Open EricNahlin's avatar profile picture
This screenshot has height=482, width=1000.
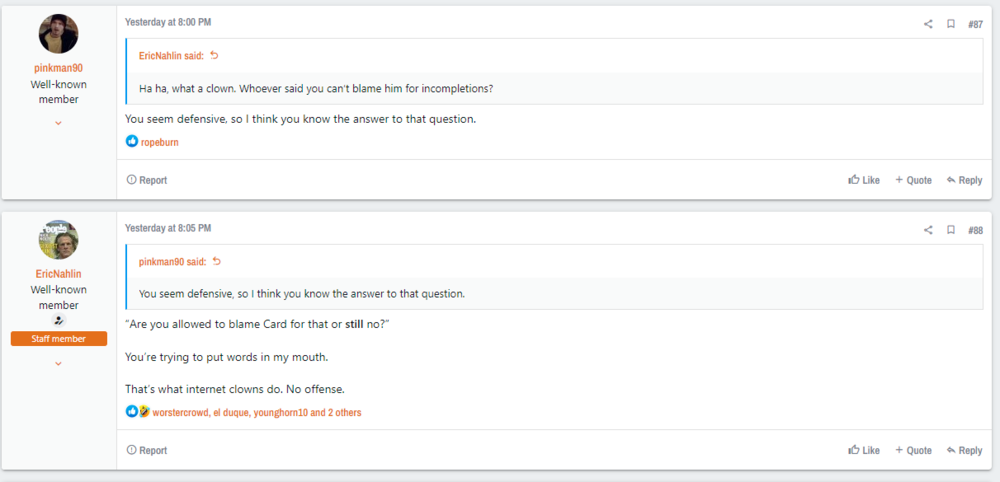(58, 240)
